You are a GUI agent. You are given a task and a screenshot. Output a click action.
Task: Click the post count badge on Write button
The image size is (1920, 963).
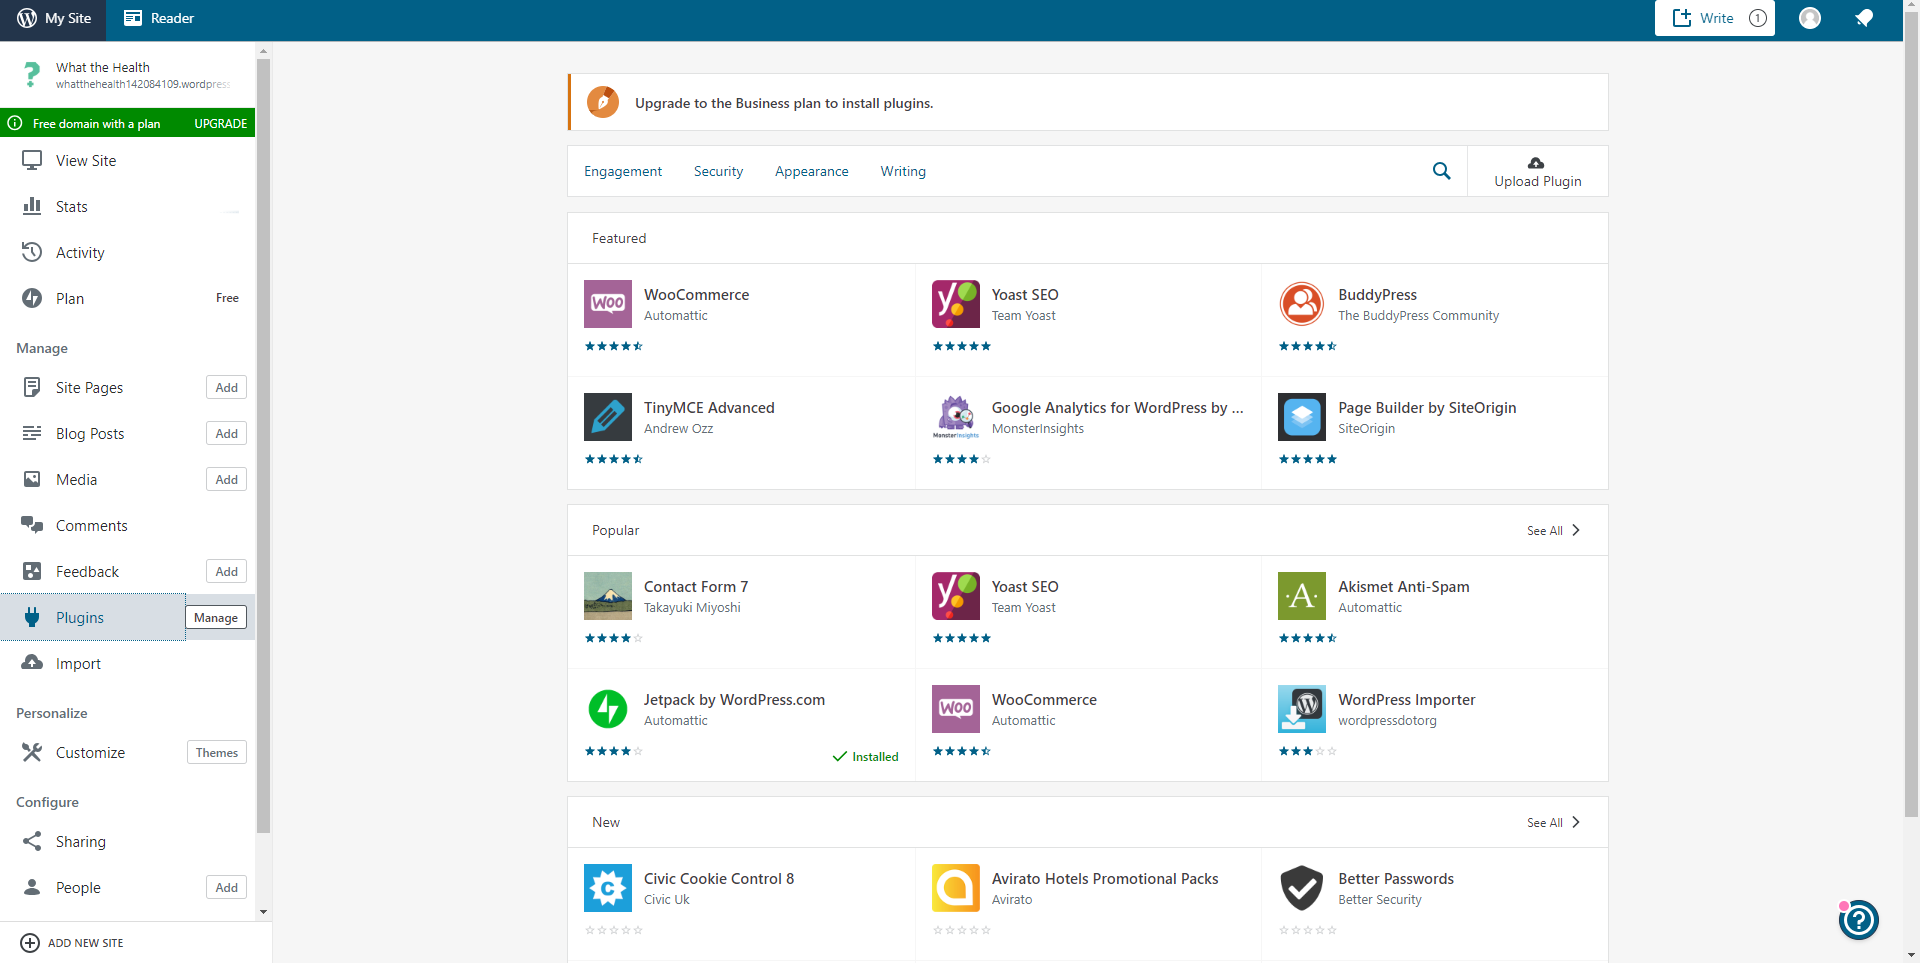tap(1757, 18)
